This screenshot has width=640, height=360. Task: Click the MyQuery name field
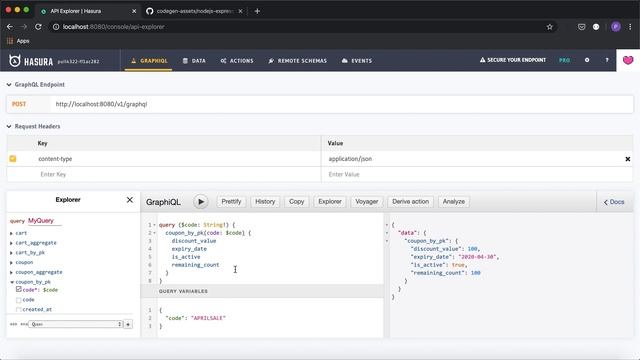point(44,221)
